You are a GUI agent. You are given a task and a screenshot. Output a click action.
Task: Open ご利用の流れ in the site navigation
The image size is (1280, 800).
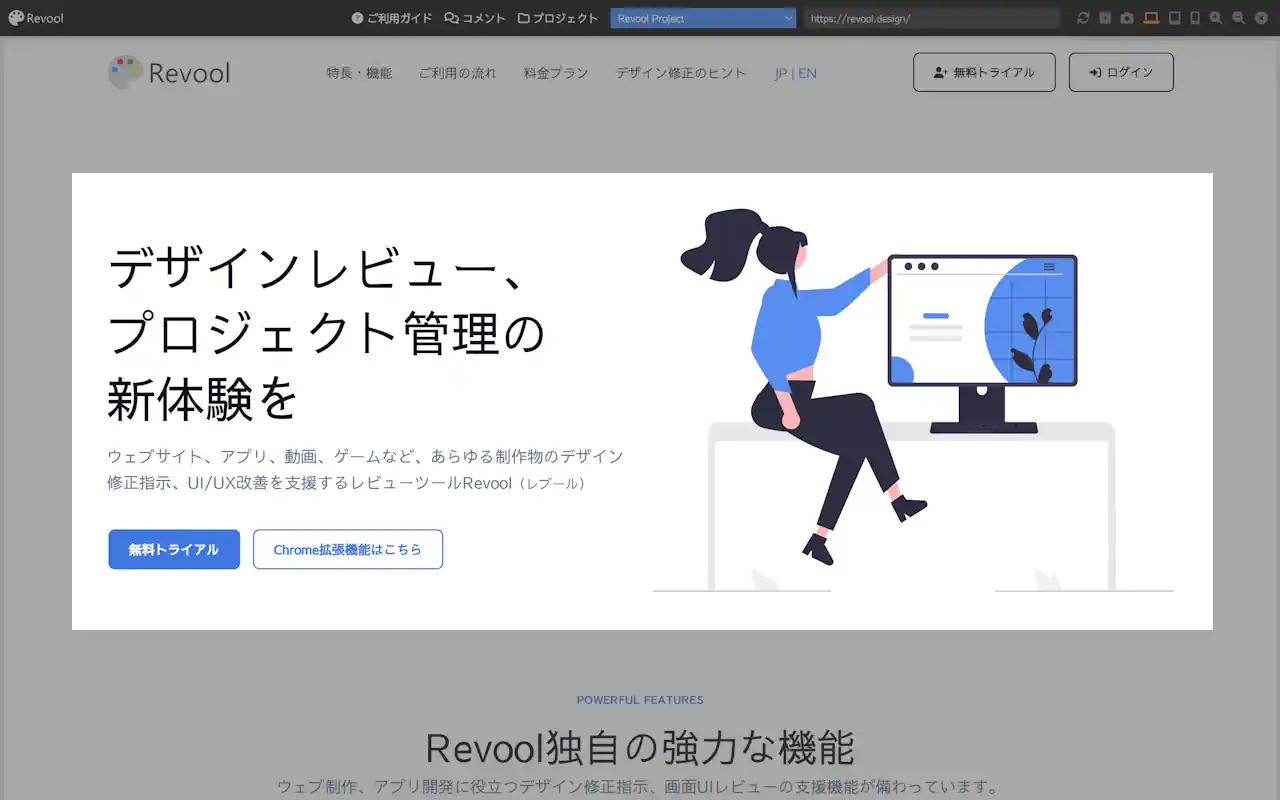click(457, 73)
